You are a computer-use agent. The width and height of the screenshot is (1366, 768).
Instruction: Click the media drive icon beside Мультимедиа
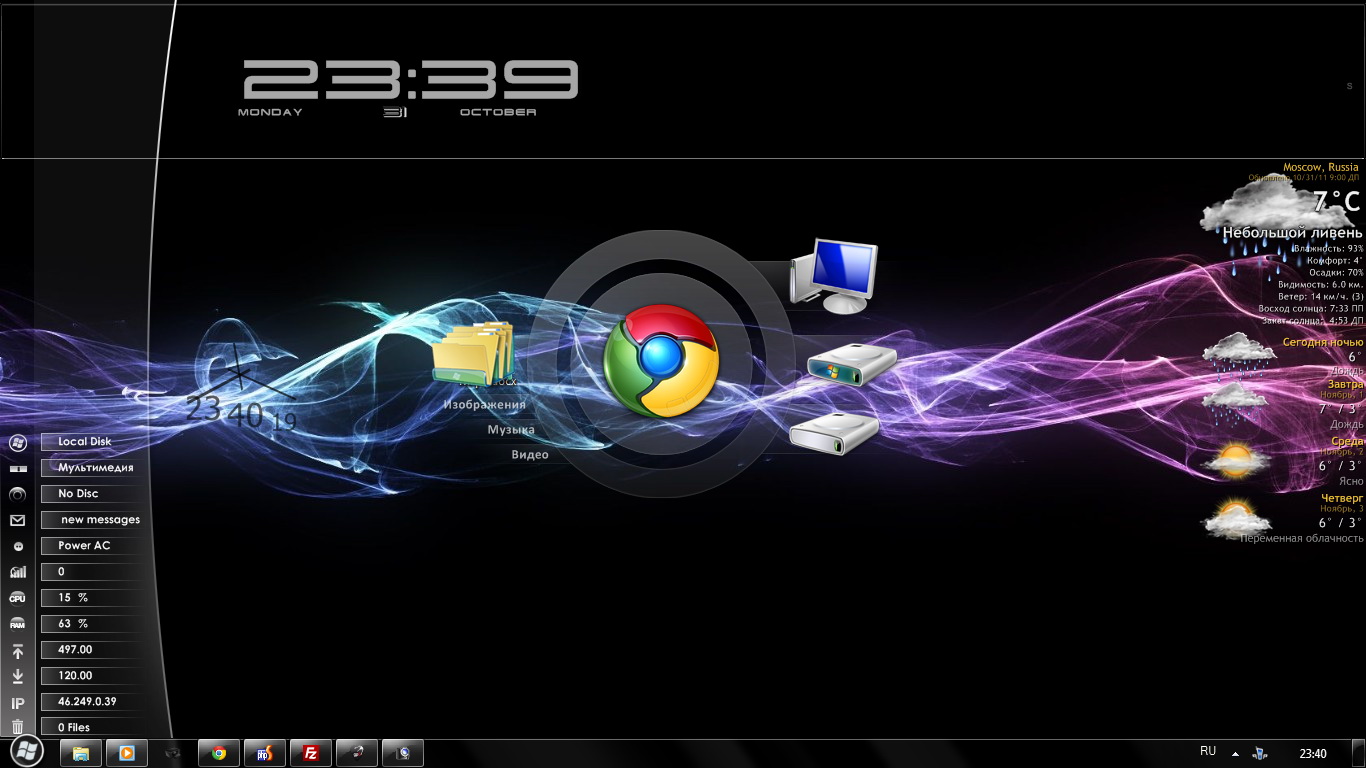pyautogui.click(x=17, y=468)
